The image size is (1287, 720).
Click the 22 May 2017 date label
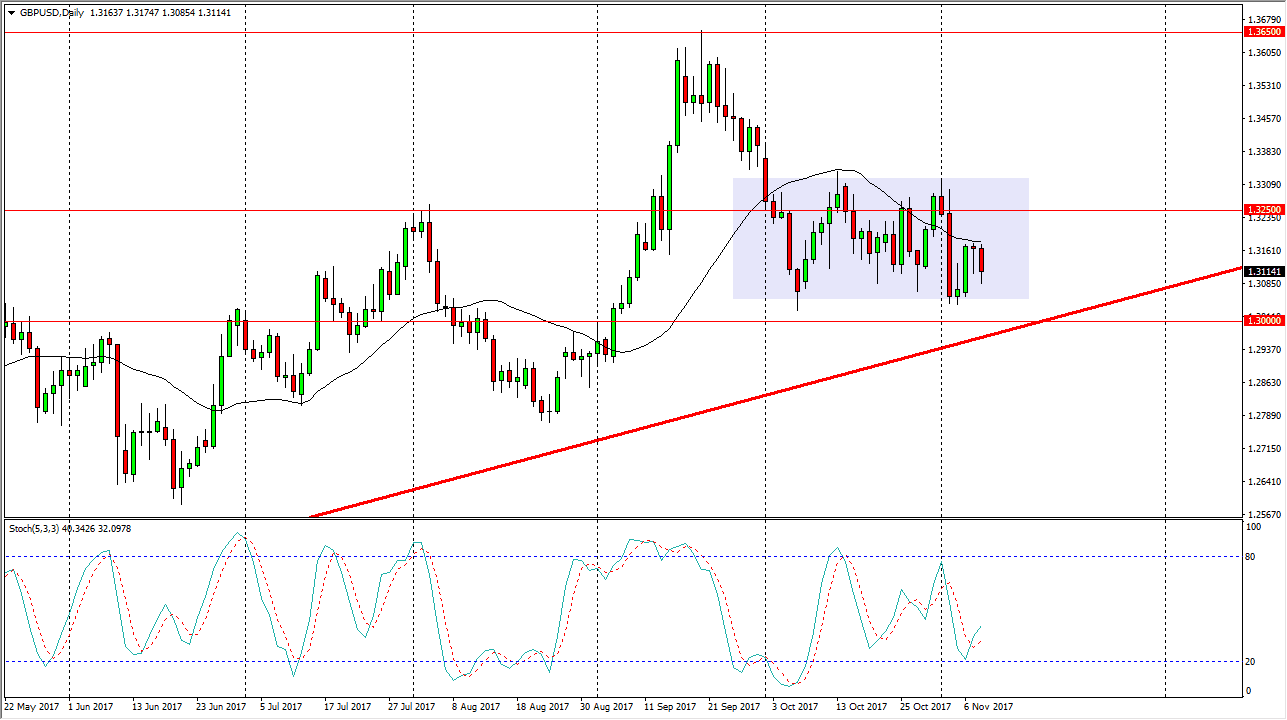tap(31, 707)
